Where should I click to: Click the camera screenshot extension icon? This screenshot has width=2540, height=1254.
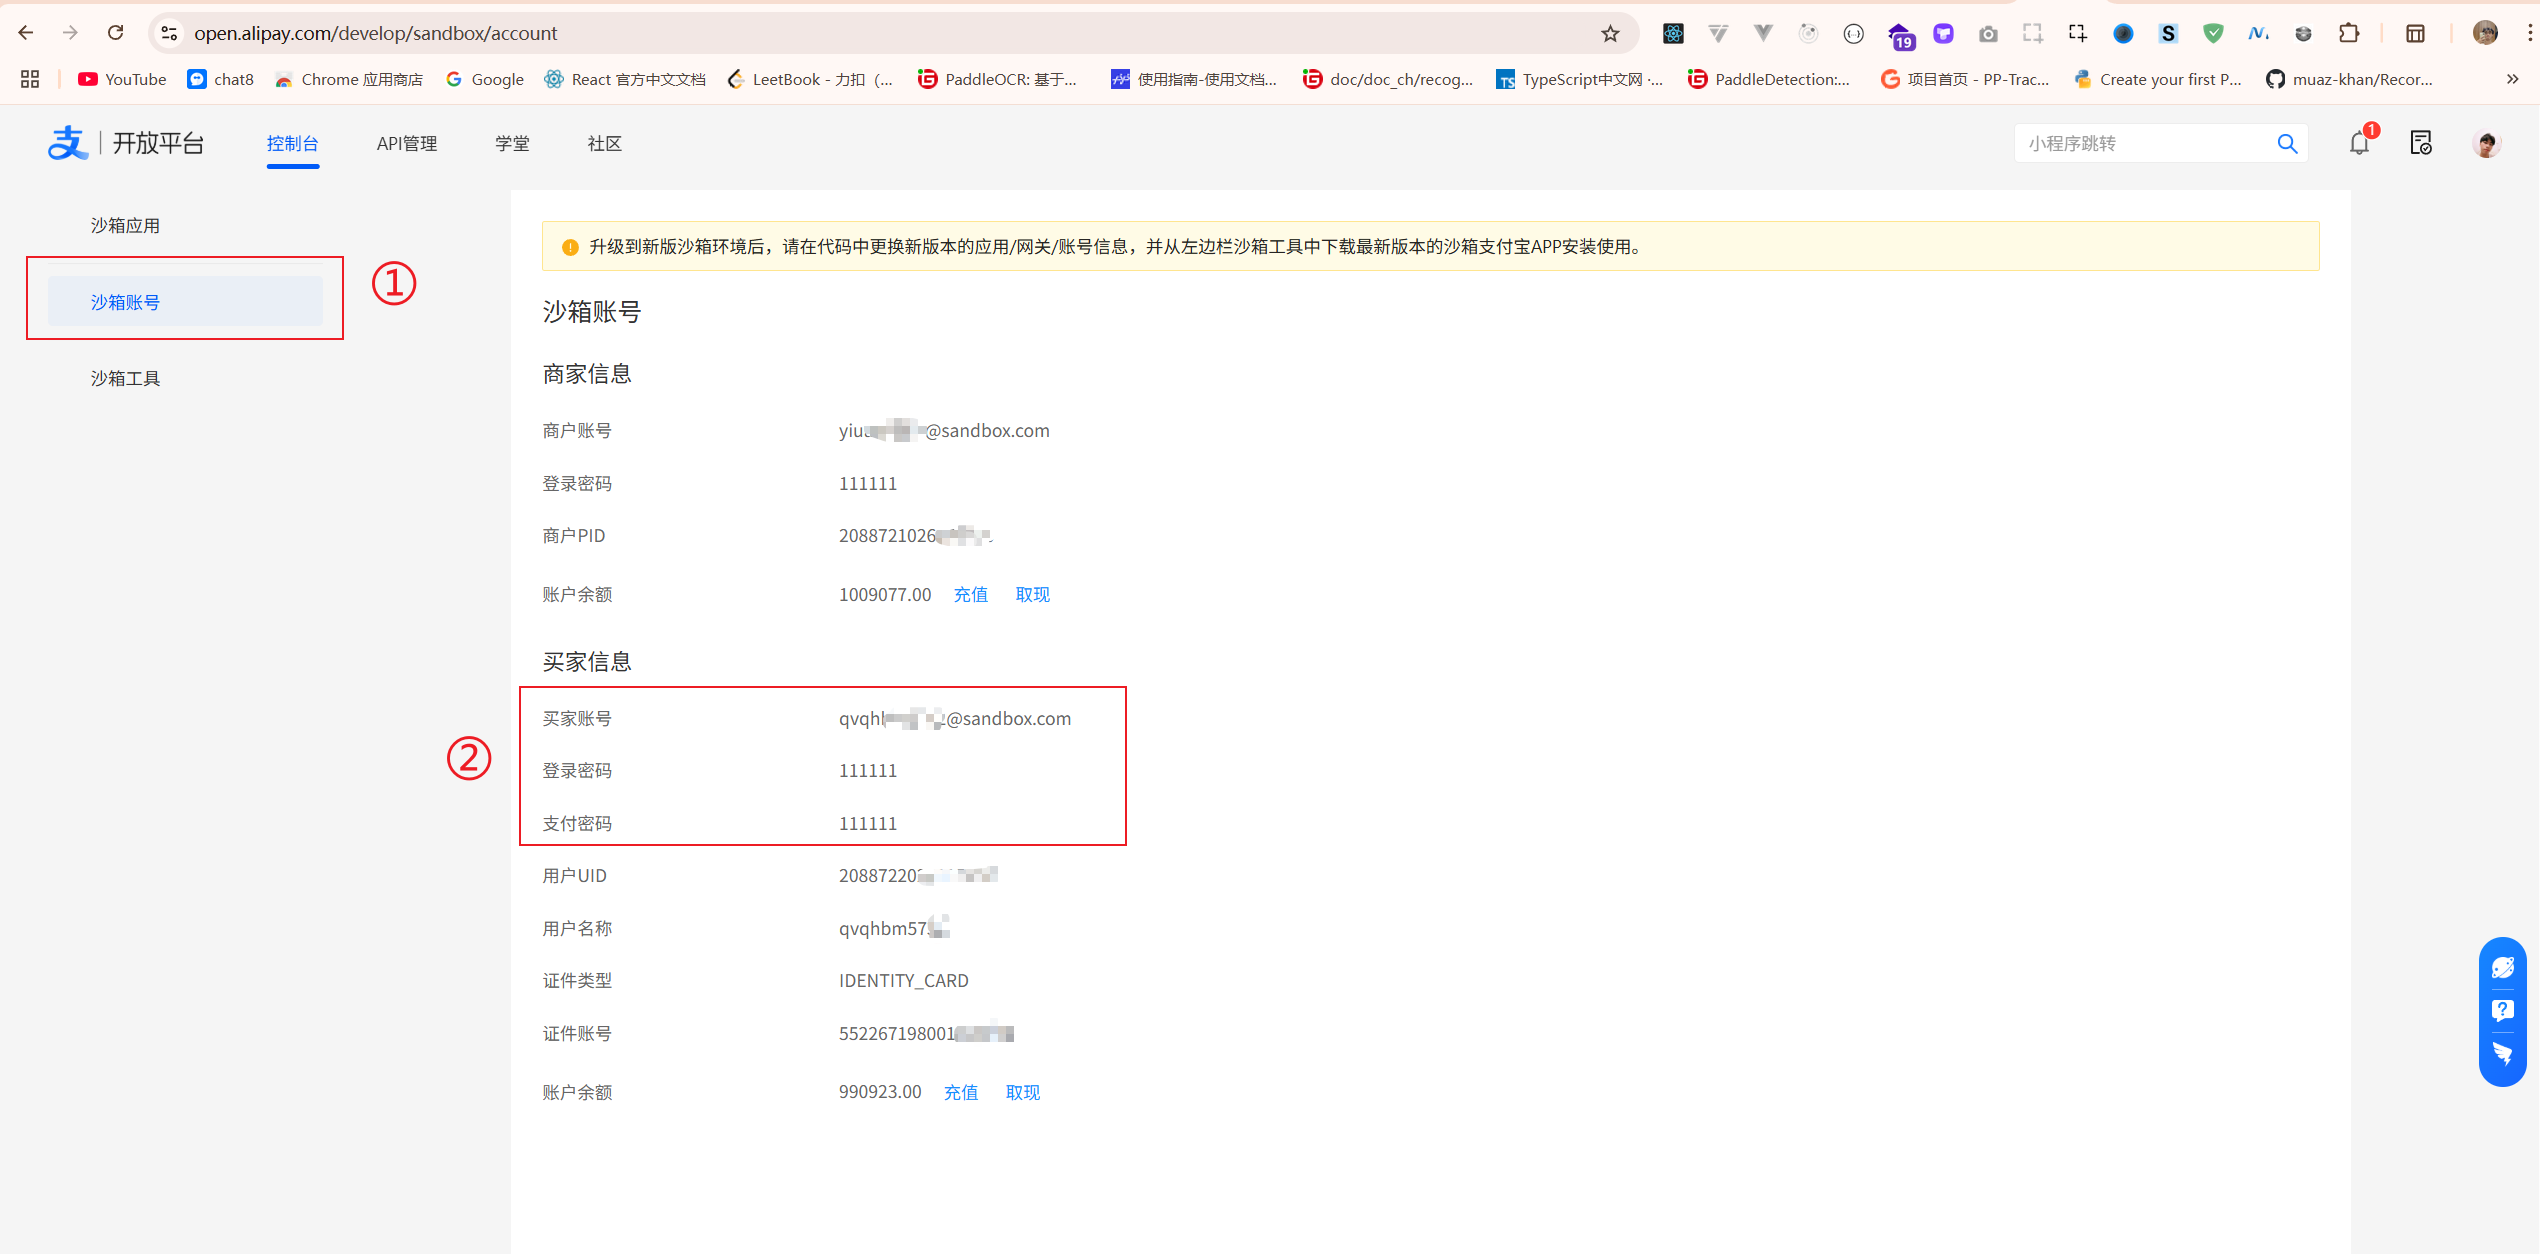point(1988,33)
